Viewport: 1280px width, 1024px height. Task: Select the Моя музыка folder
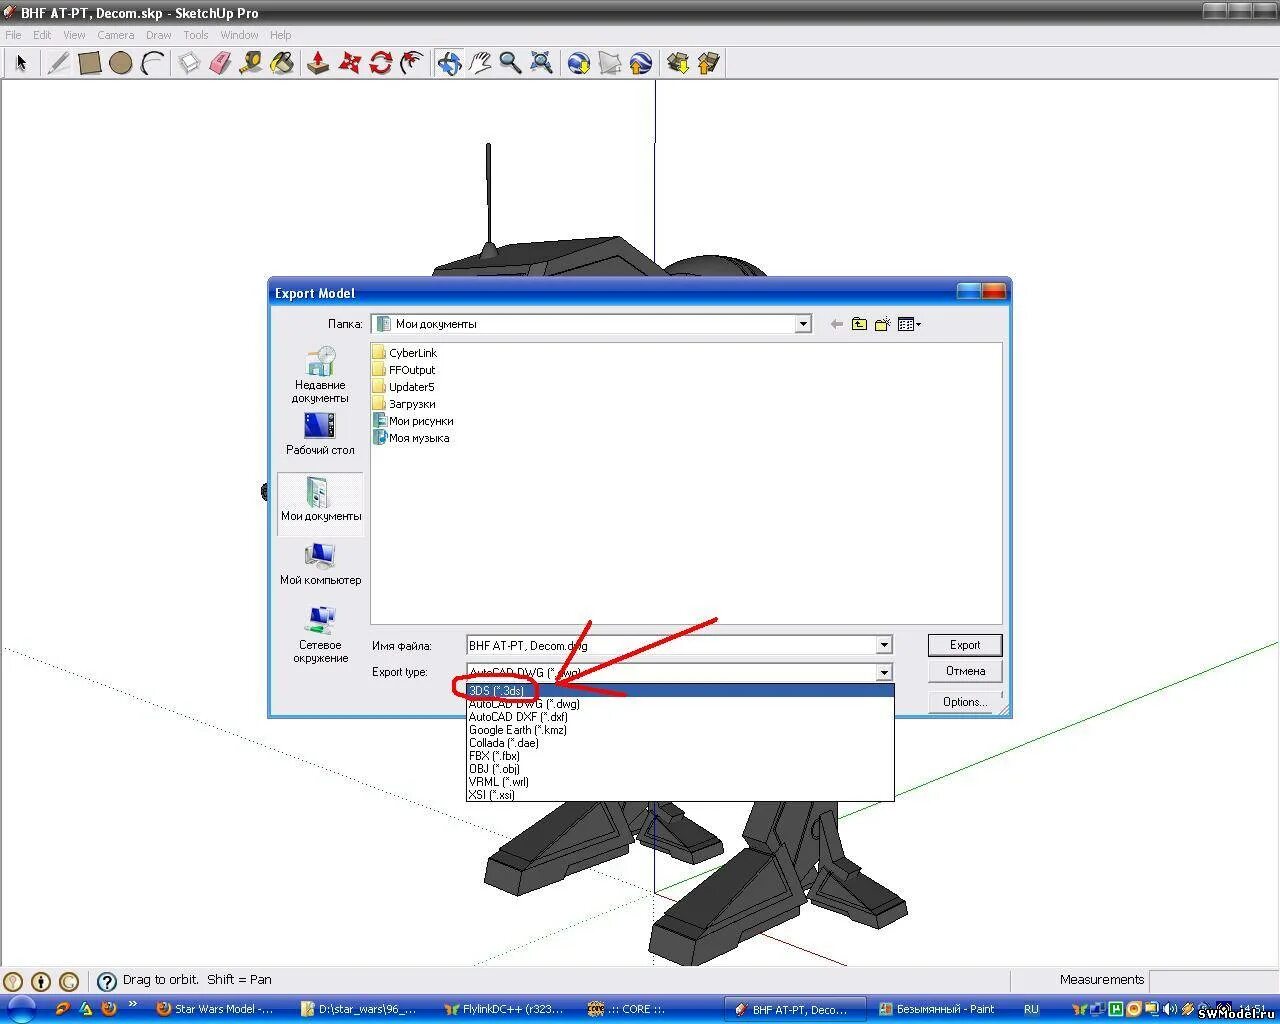(x=411, y=438)
